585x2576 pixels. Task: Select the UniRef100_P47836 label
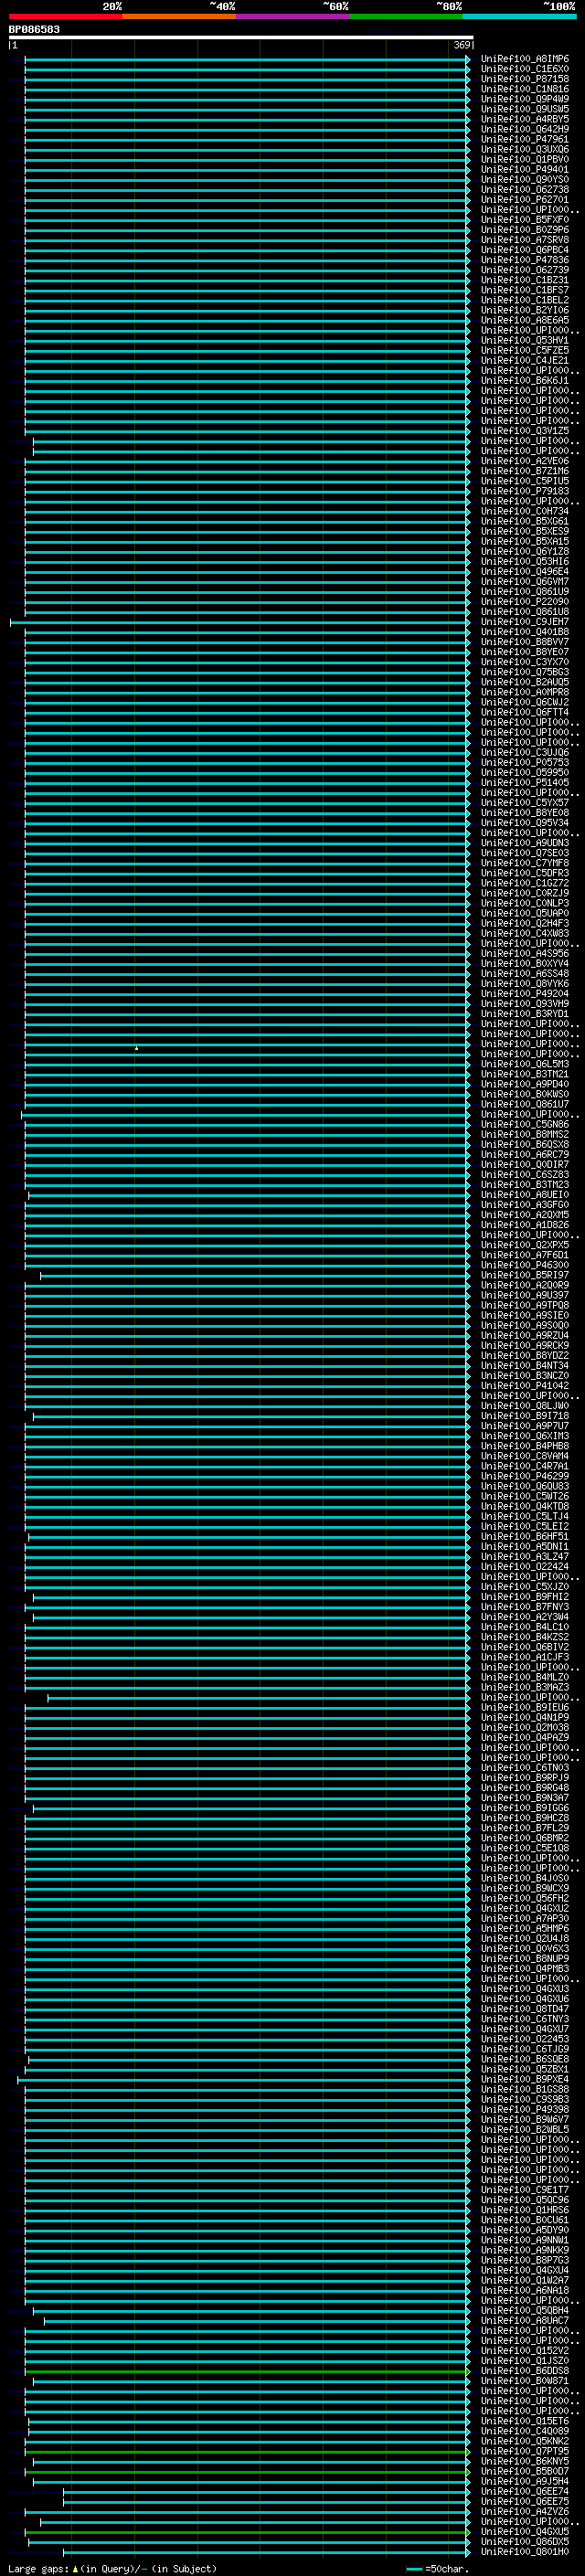click(x=525, y=260)
